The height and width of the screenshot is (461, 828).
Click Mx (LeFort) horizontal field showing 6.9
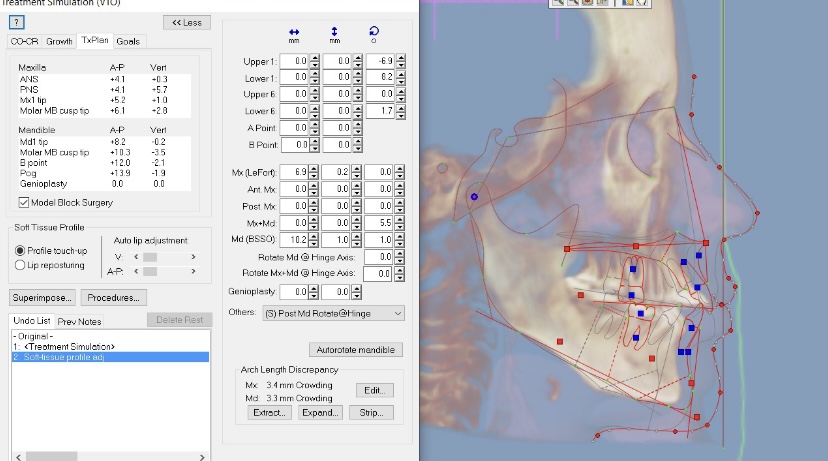coord(294,172)
